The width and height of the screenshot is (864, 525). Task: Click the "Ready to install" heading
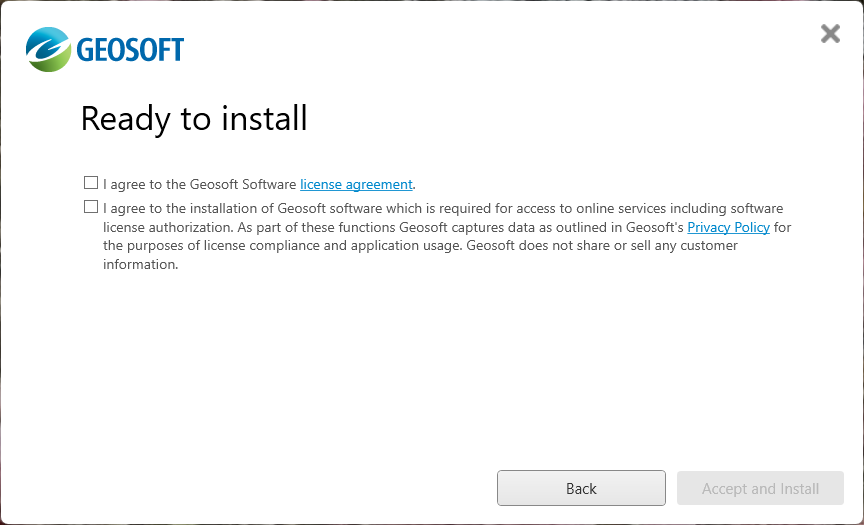tap(194, 119)
